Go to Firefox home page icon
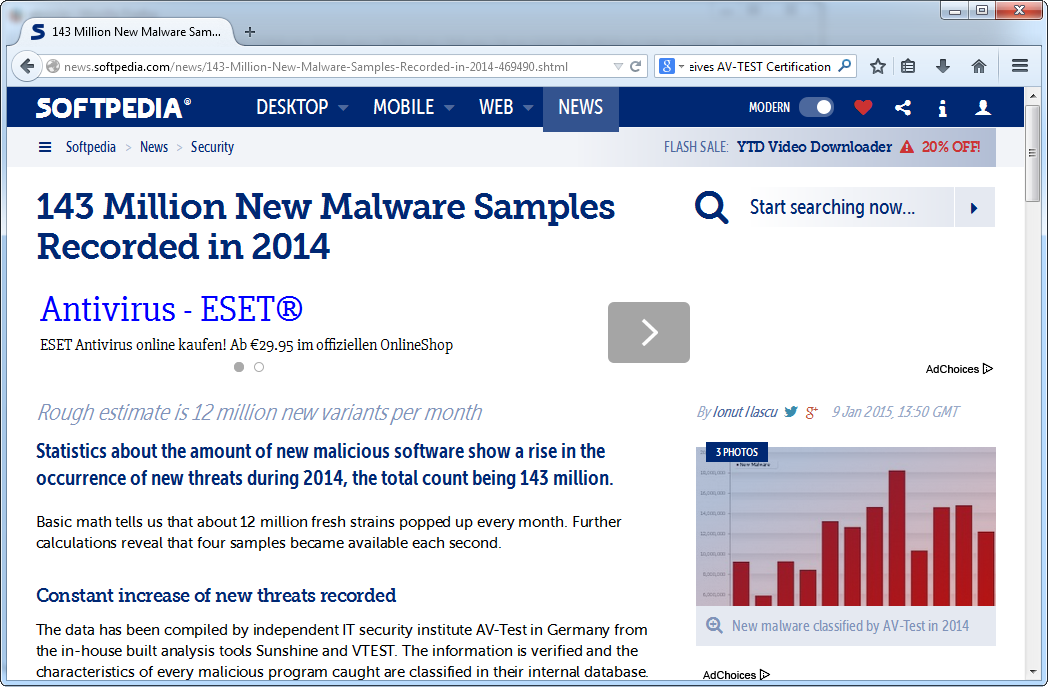Viewport: 1048px width, 687px height. [979, 66]
